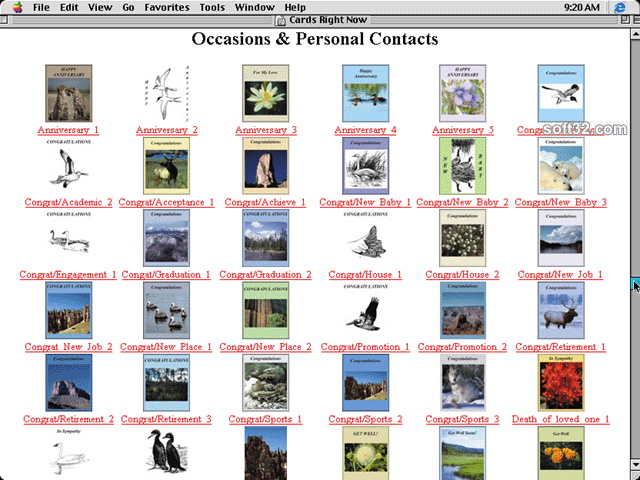Select the elk Congrat/Acceptance 1 card image

167,166
